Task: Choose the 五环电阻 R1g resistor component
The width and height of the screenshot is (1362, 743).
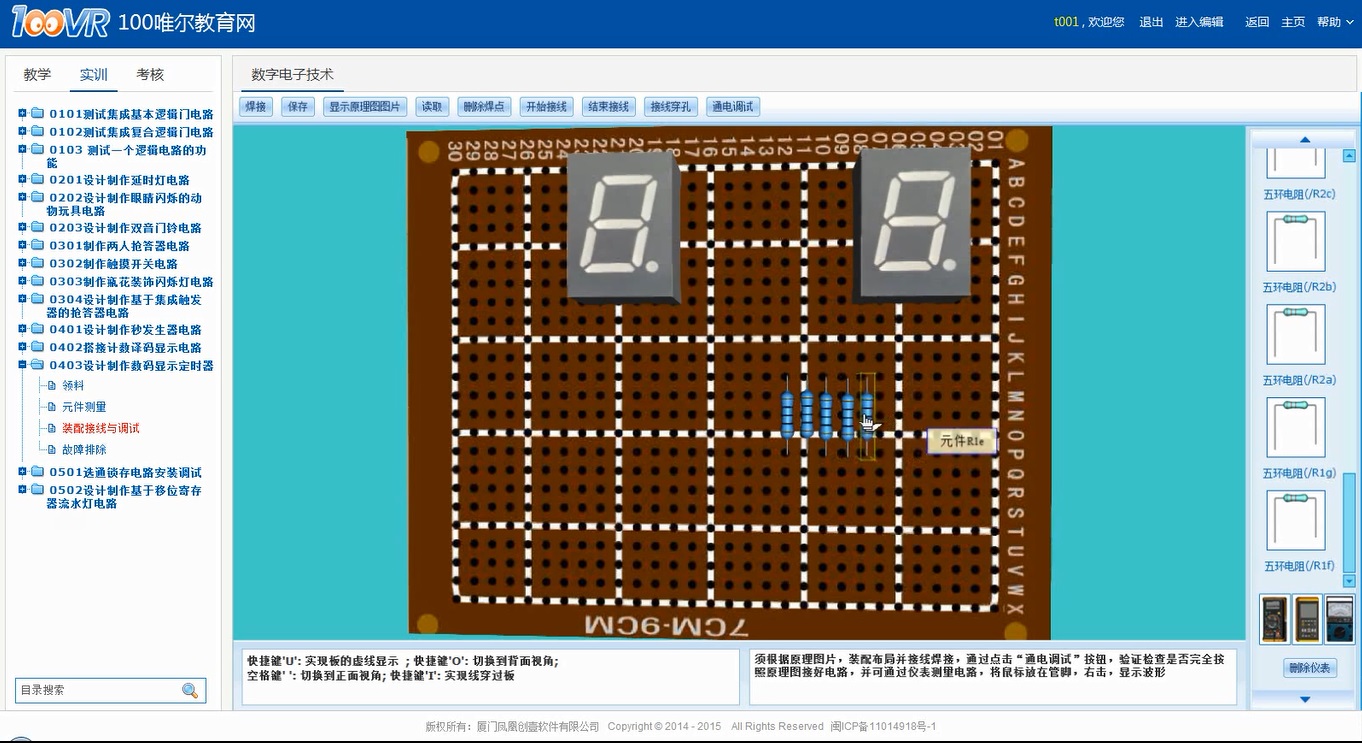Action: click(x=1295, y=427)
